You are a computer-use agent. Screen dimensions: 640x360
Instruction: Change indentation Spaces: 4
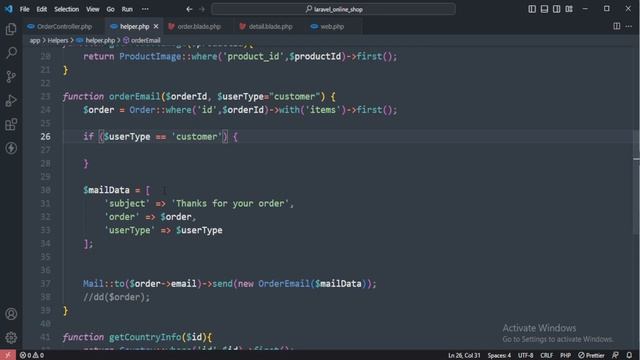pos(499,356)
